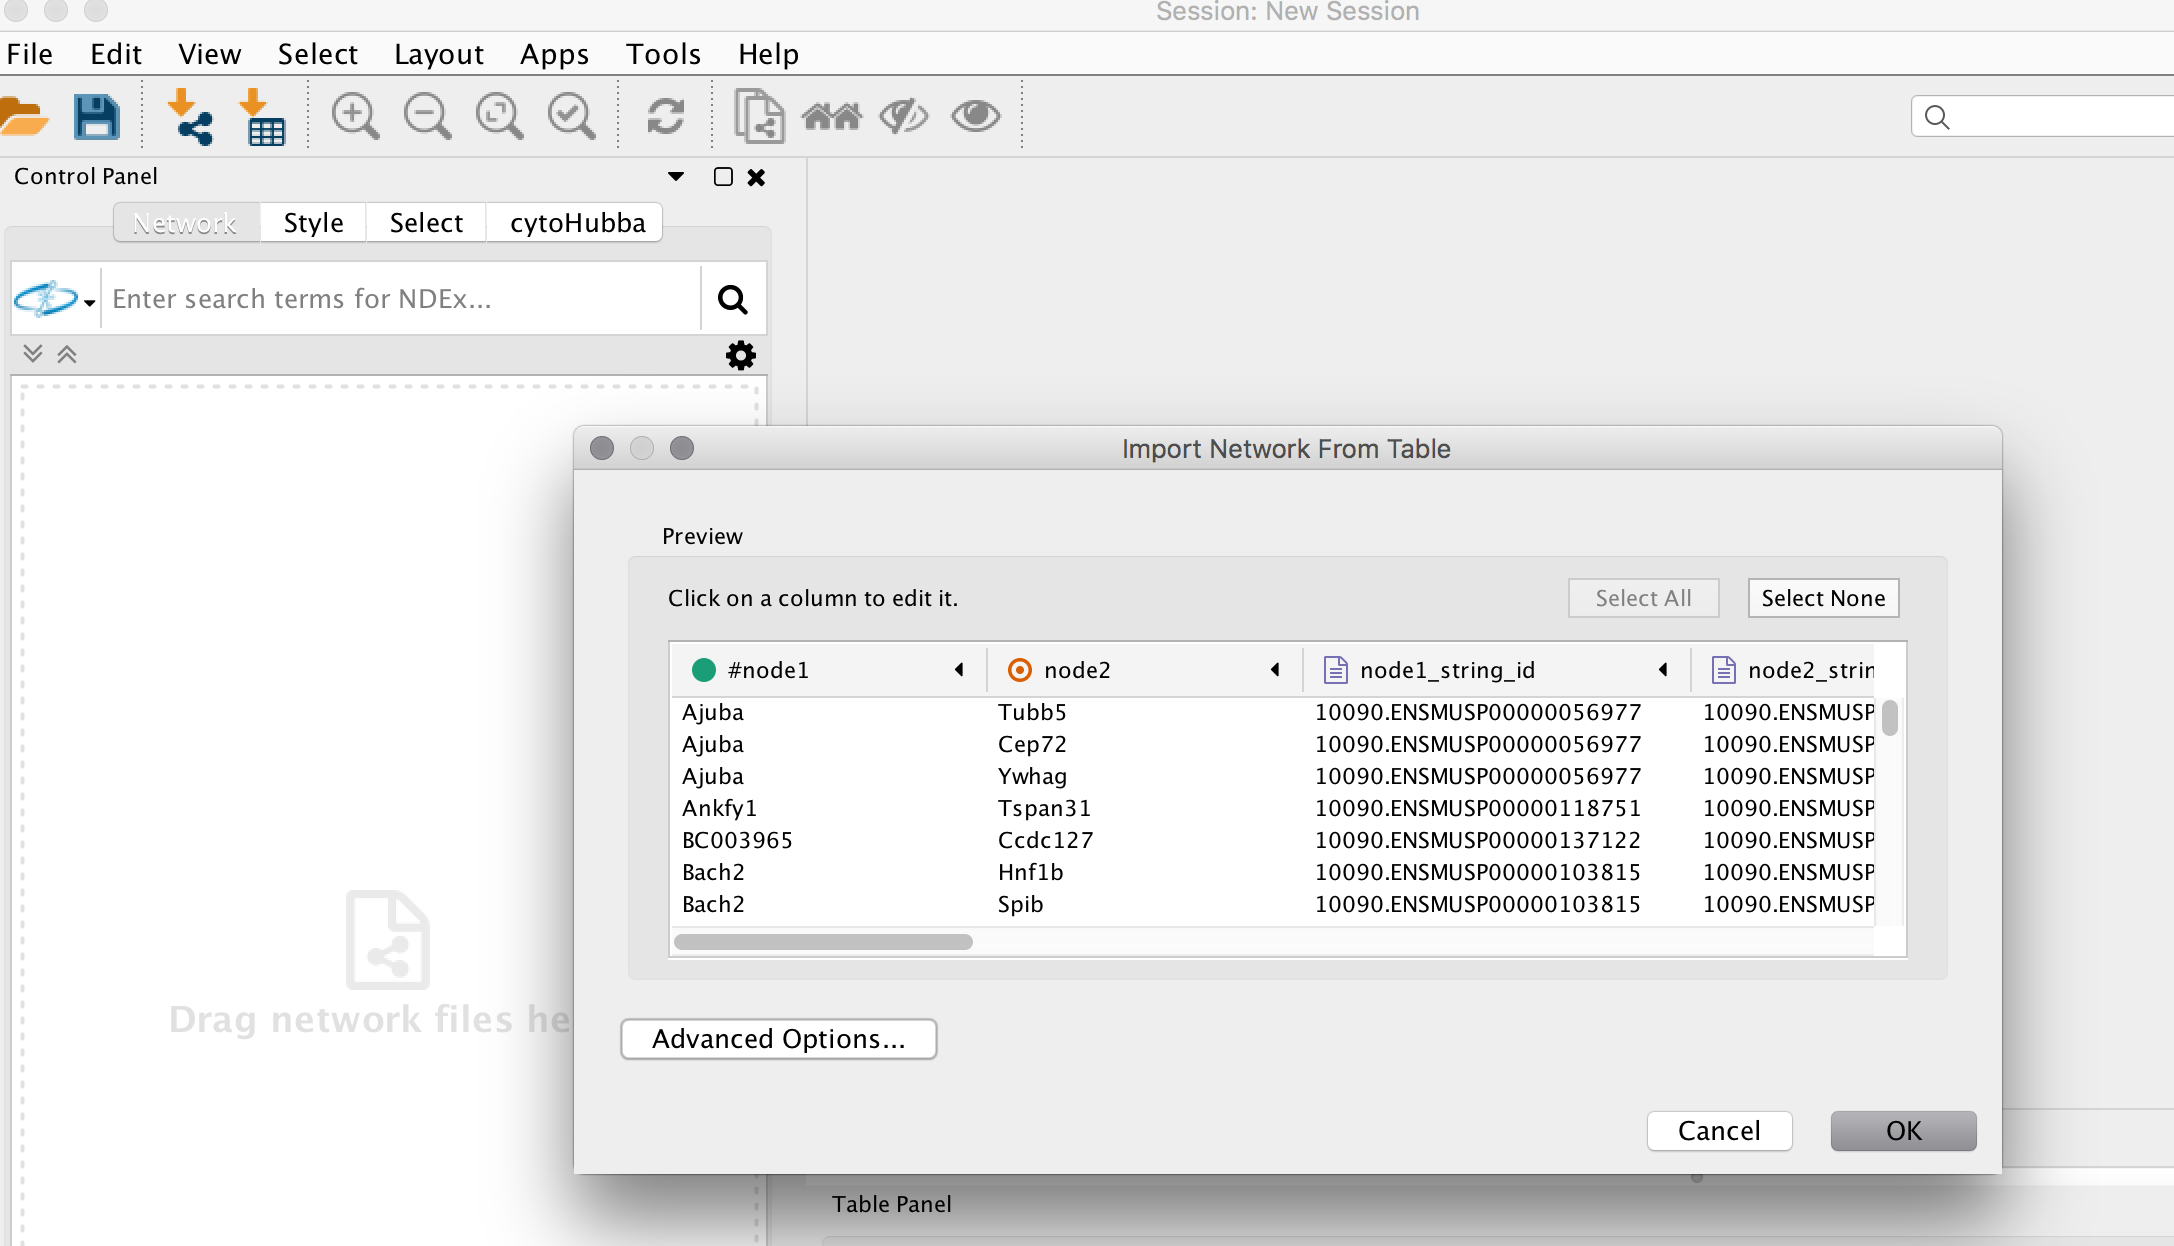
Task: Click the First Neighbors houses icon
Action: tap(831, 117)
